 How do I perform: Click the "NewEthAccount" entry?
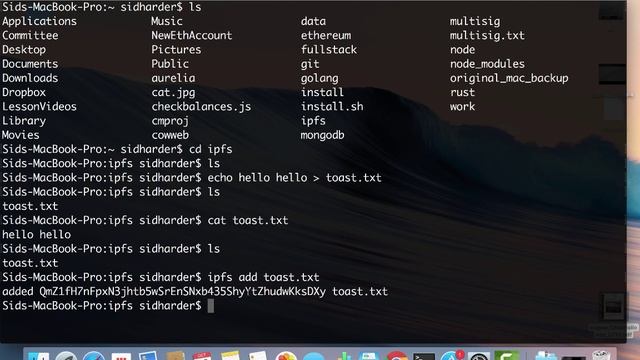192,36
